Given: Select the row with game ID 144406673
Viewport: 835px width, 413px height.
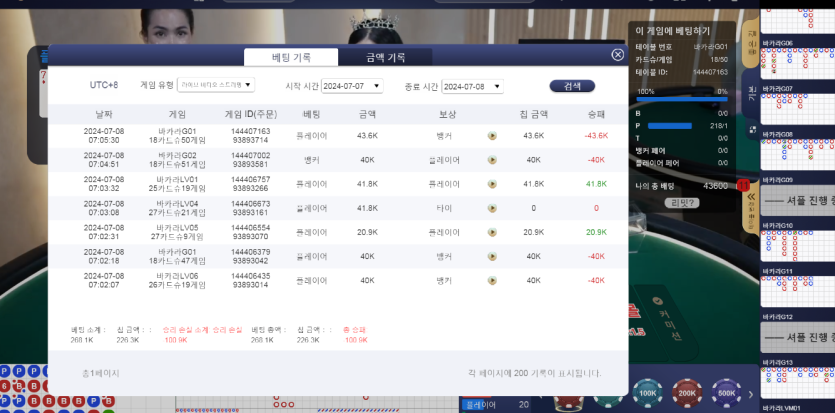Looking at the screenshot, I should tap(338, 208).
